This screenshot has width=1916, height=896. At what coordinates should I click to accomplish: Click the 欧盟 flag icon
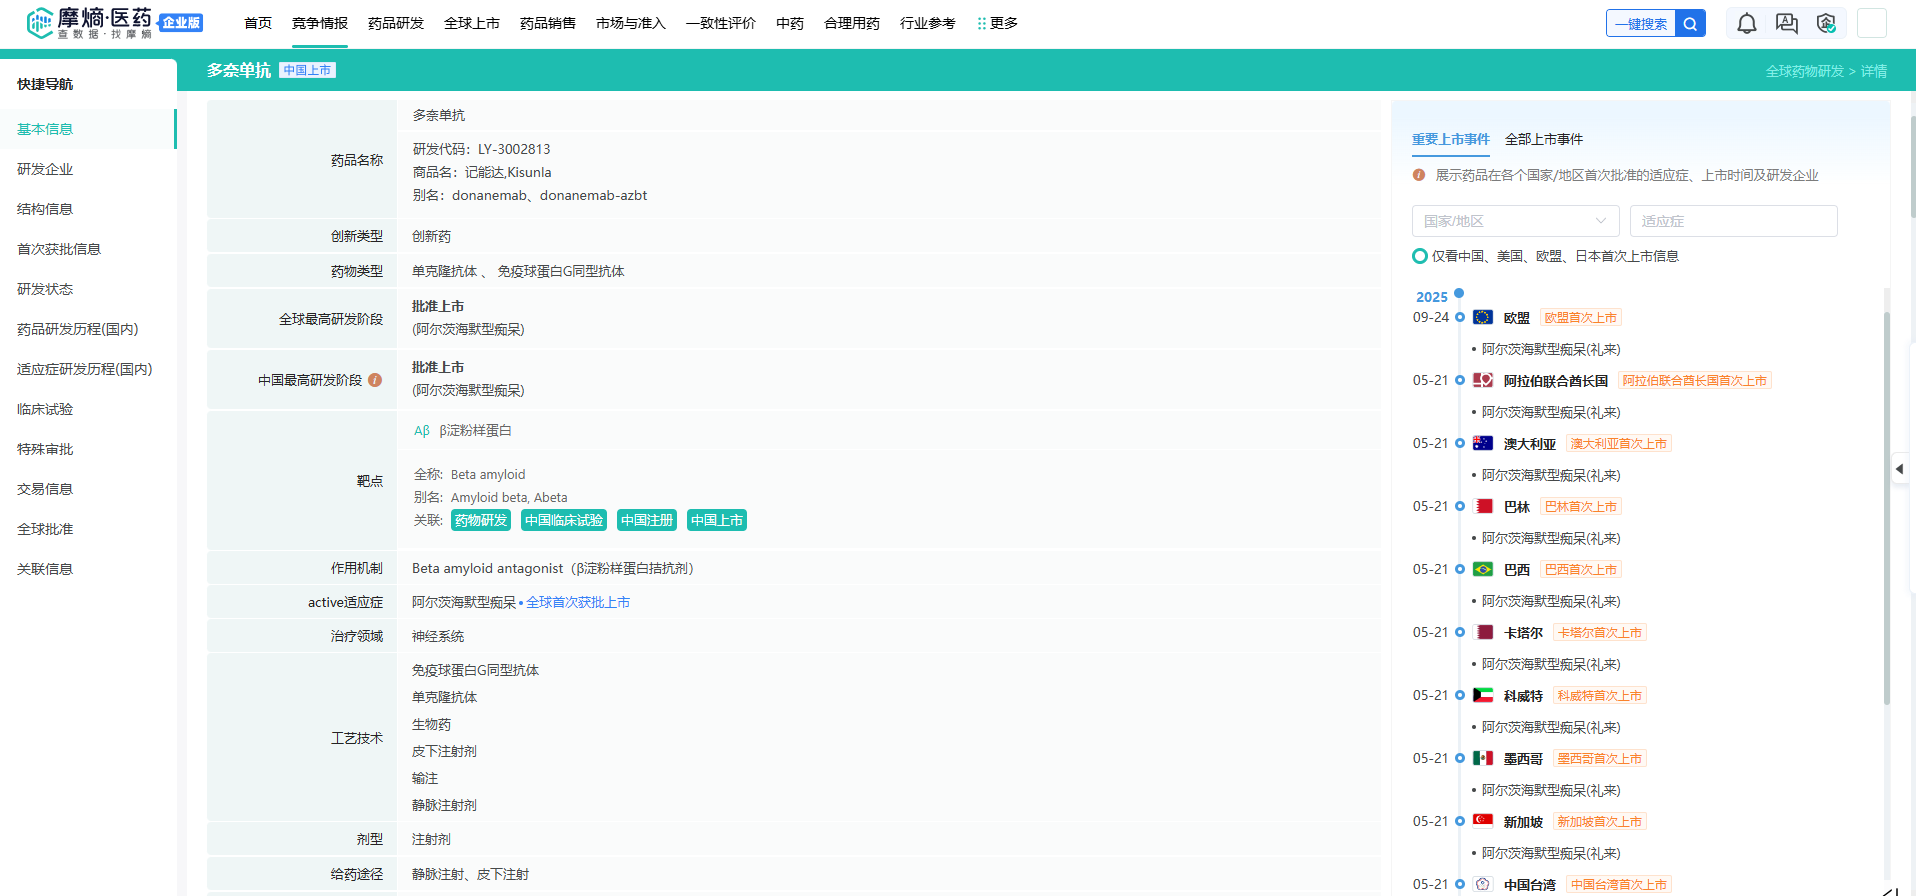coord(1483,317)
